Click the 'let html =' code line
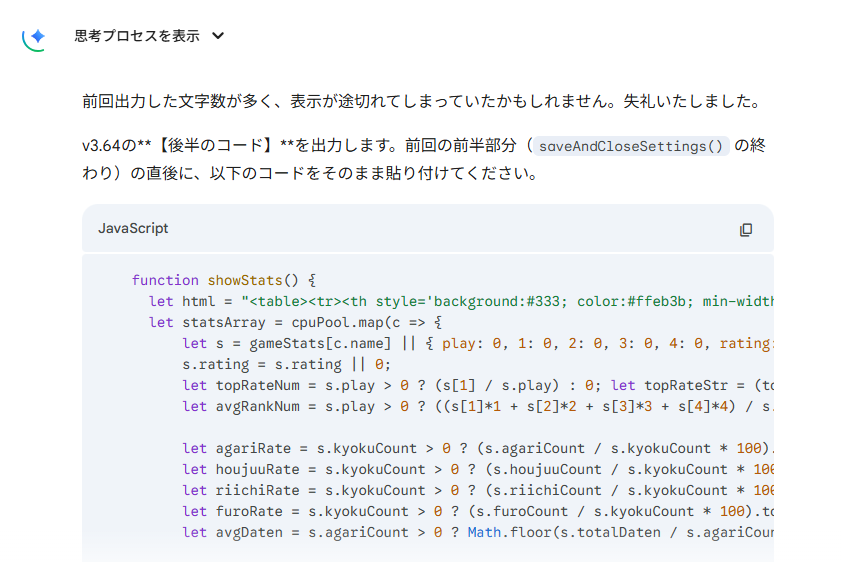 (461, 301)
